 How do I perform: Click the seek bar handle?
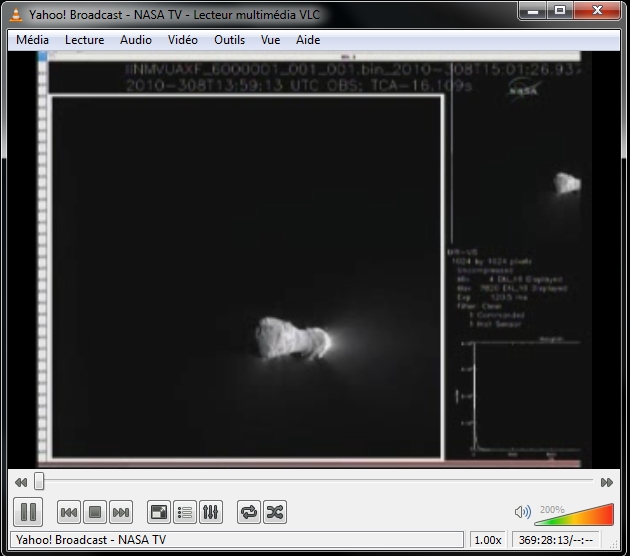click(x=39, y=481)
